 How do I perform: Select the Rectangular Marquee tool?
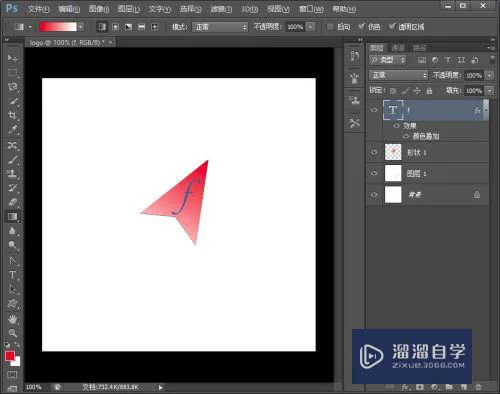12,72
